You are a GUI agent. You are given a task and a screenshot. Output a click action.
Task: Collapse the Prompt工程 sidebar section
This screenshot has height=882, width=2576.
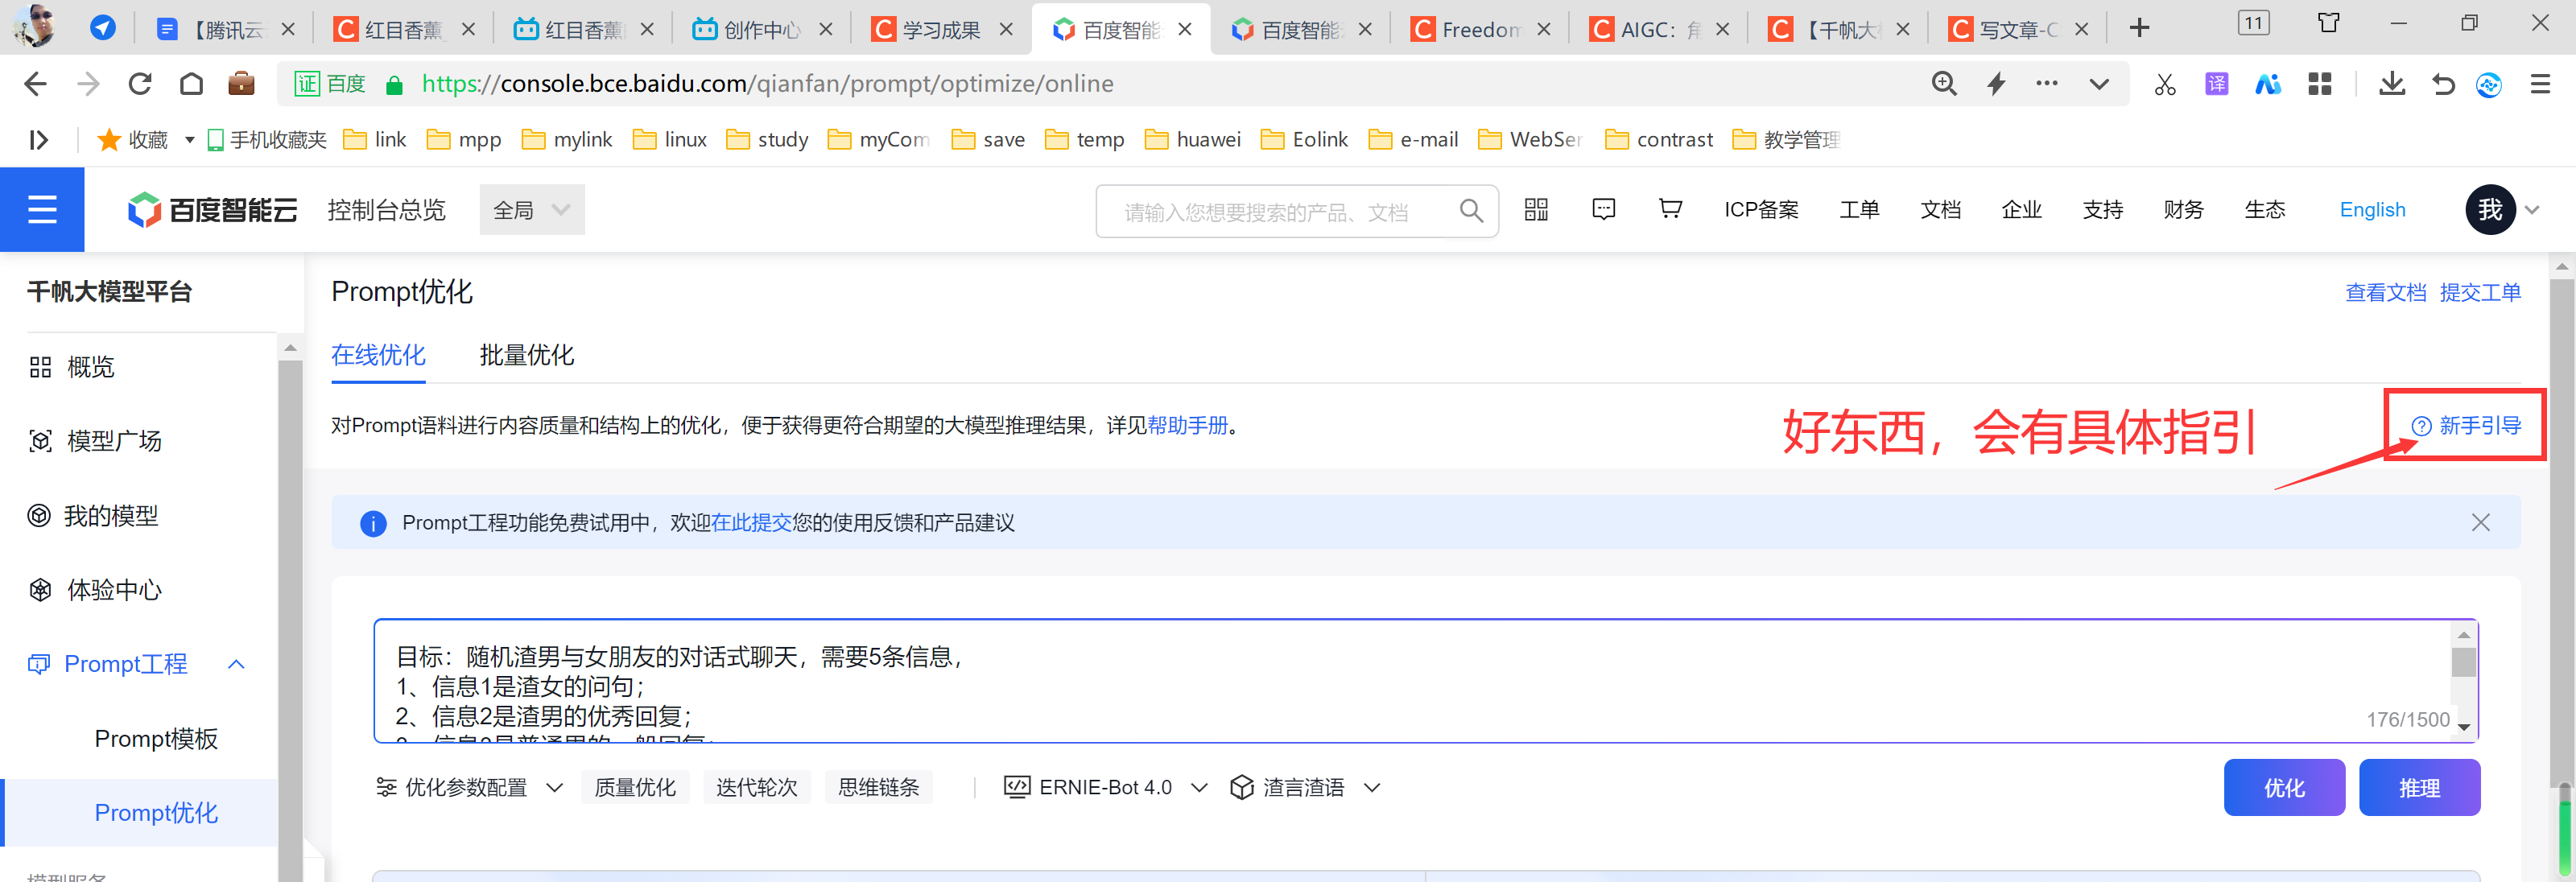(237, 664)
